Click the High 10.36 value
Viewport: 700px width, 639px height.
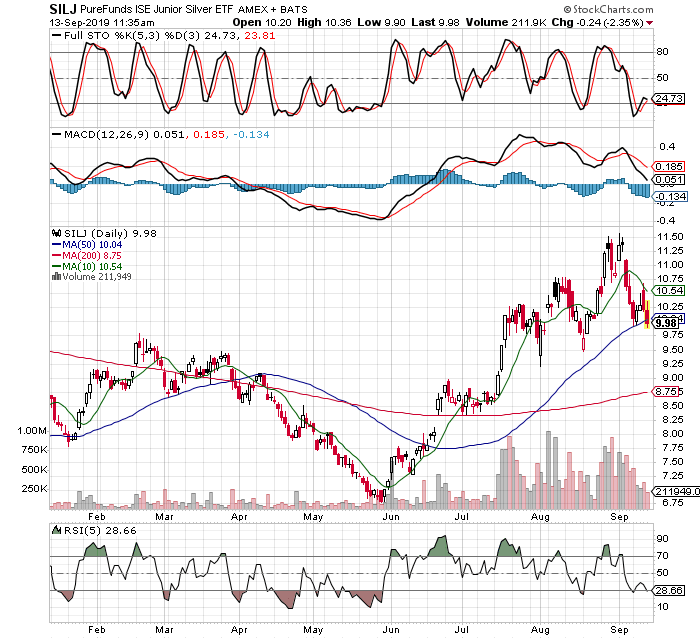(x=324, y=22)
